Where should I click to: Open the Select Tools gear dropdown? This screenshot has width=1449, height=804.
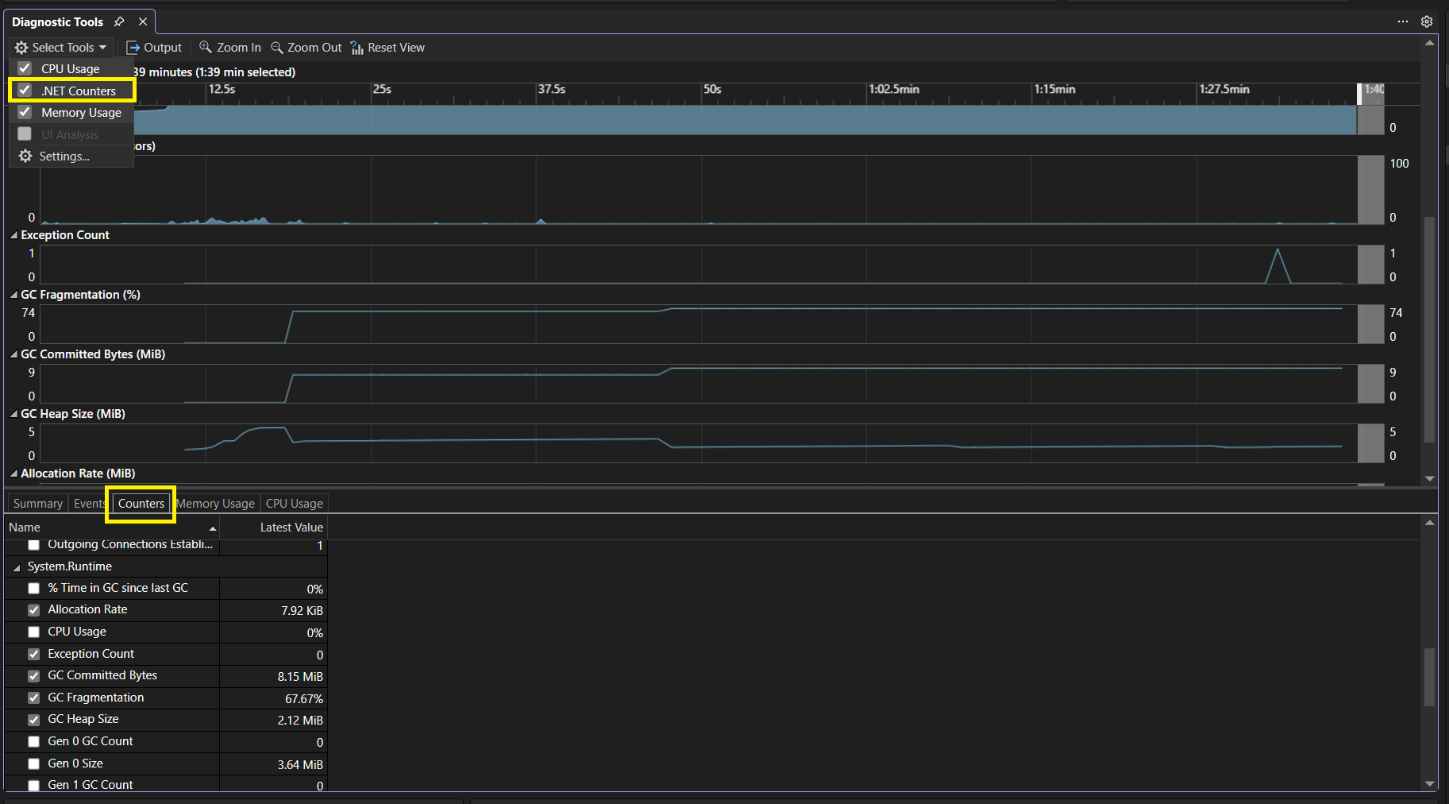click(x=60, y=47)
